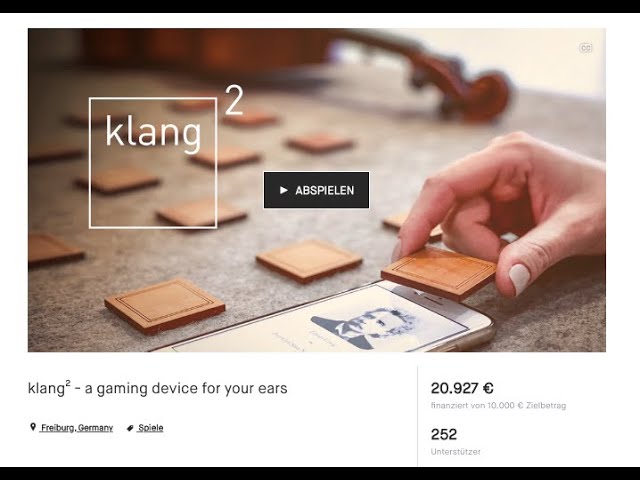
Task: Click the ABSPIELEN play button
Action: (x=316, y=190)
